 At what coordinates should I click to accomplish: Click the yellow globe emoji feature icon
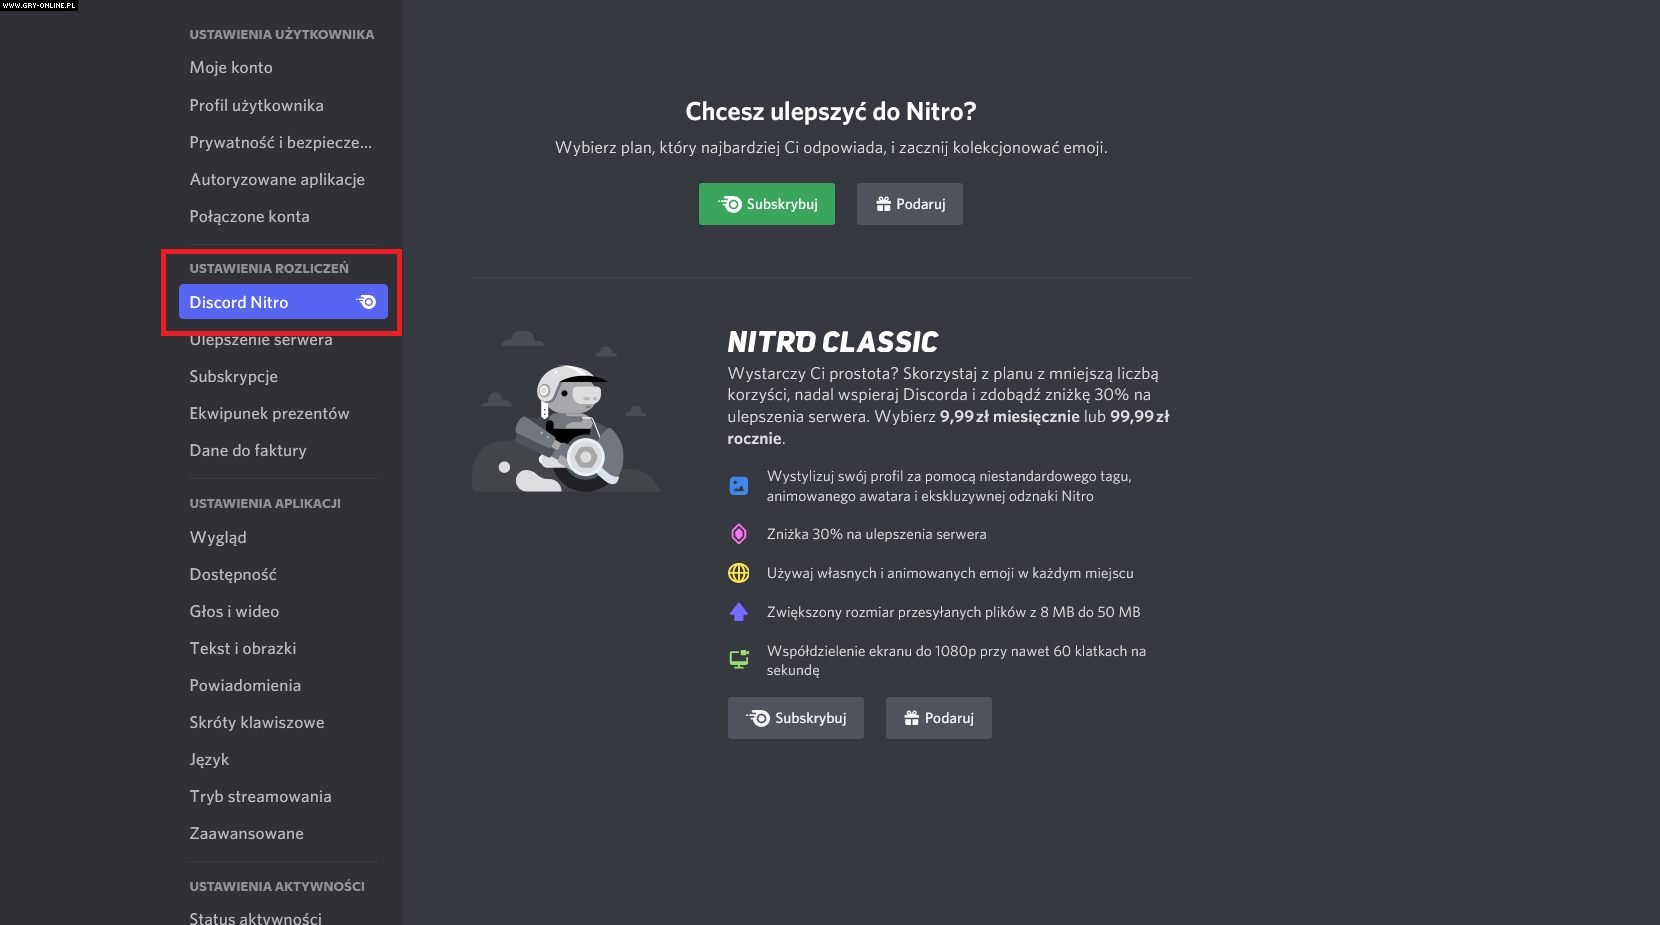tap(738, 573)
